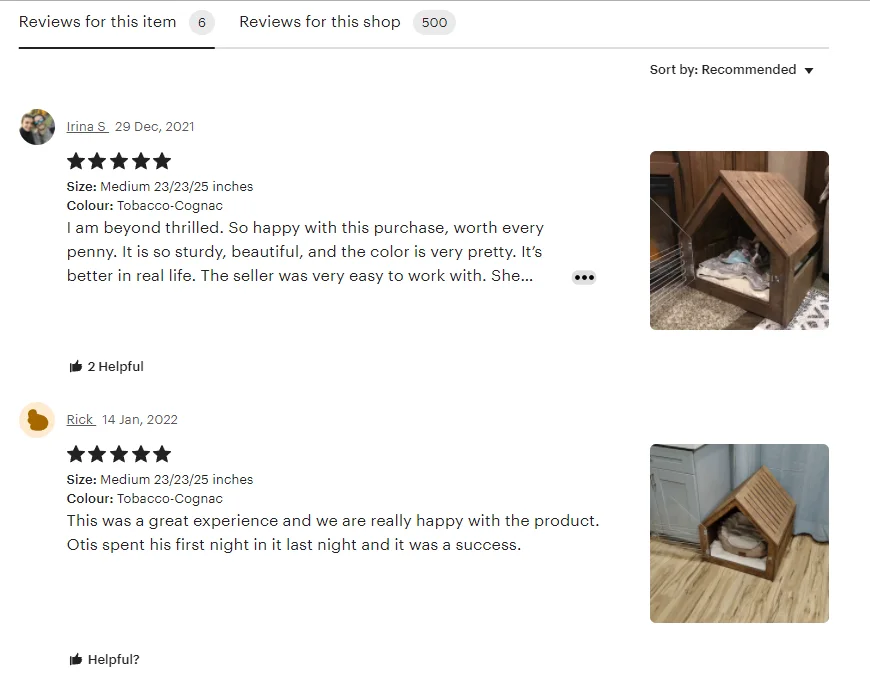870x690 pixels.
Task: Open the dog house photo in Irina's review
Action: [739, 240]
